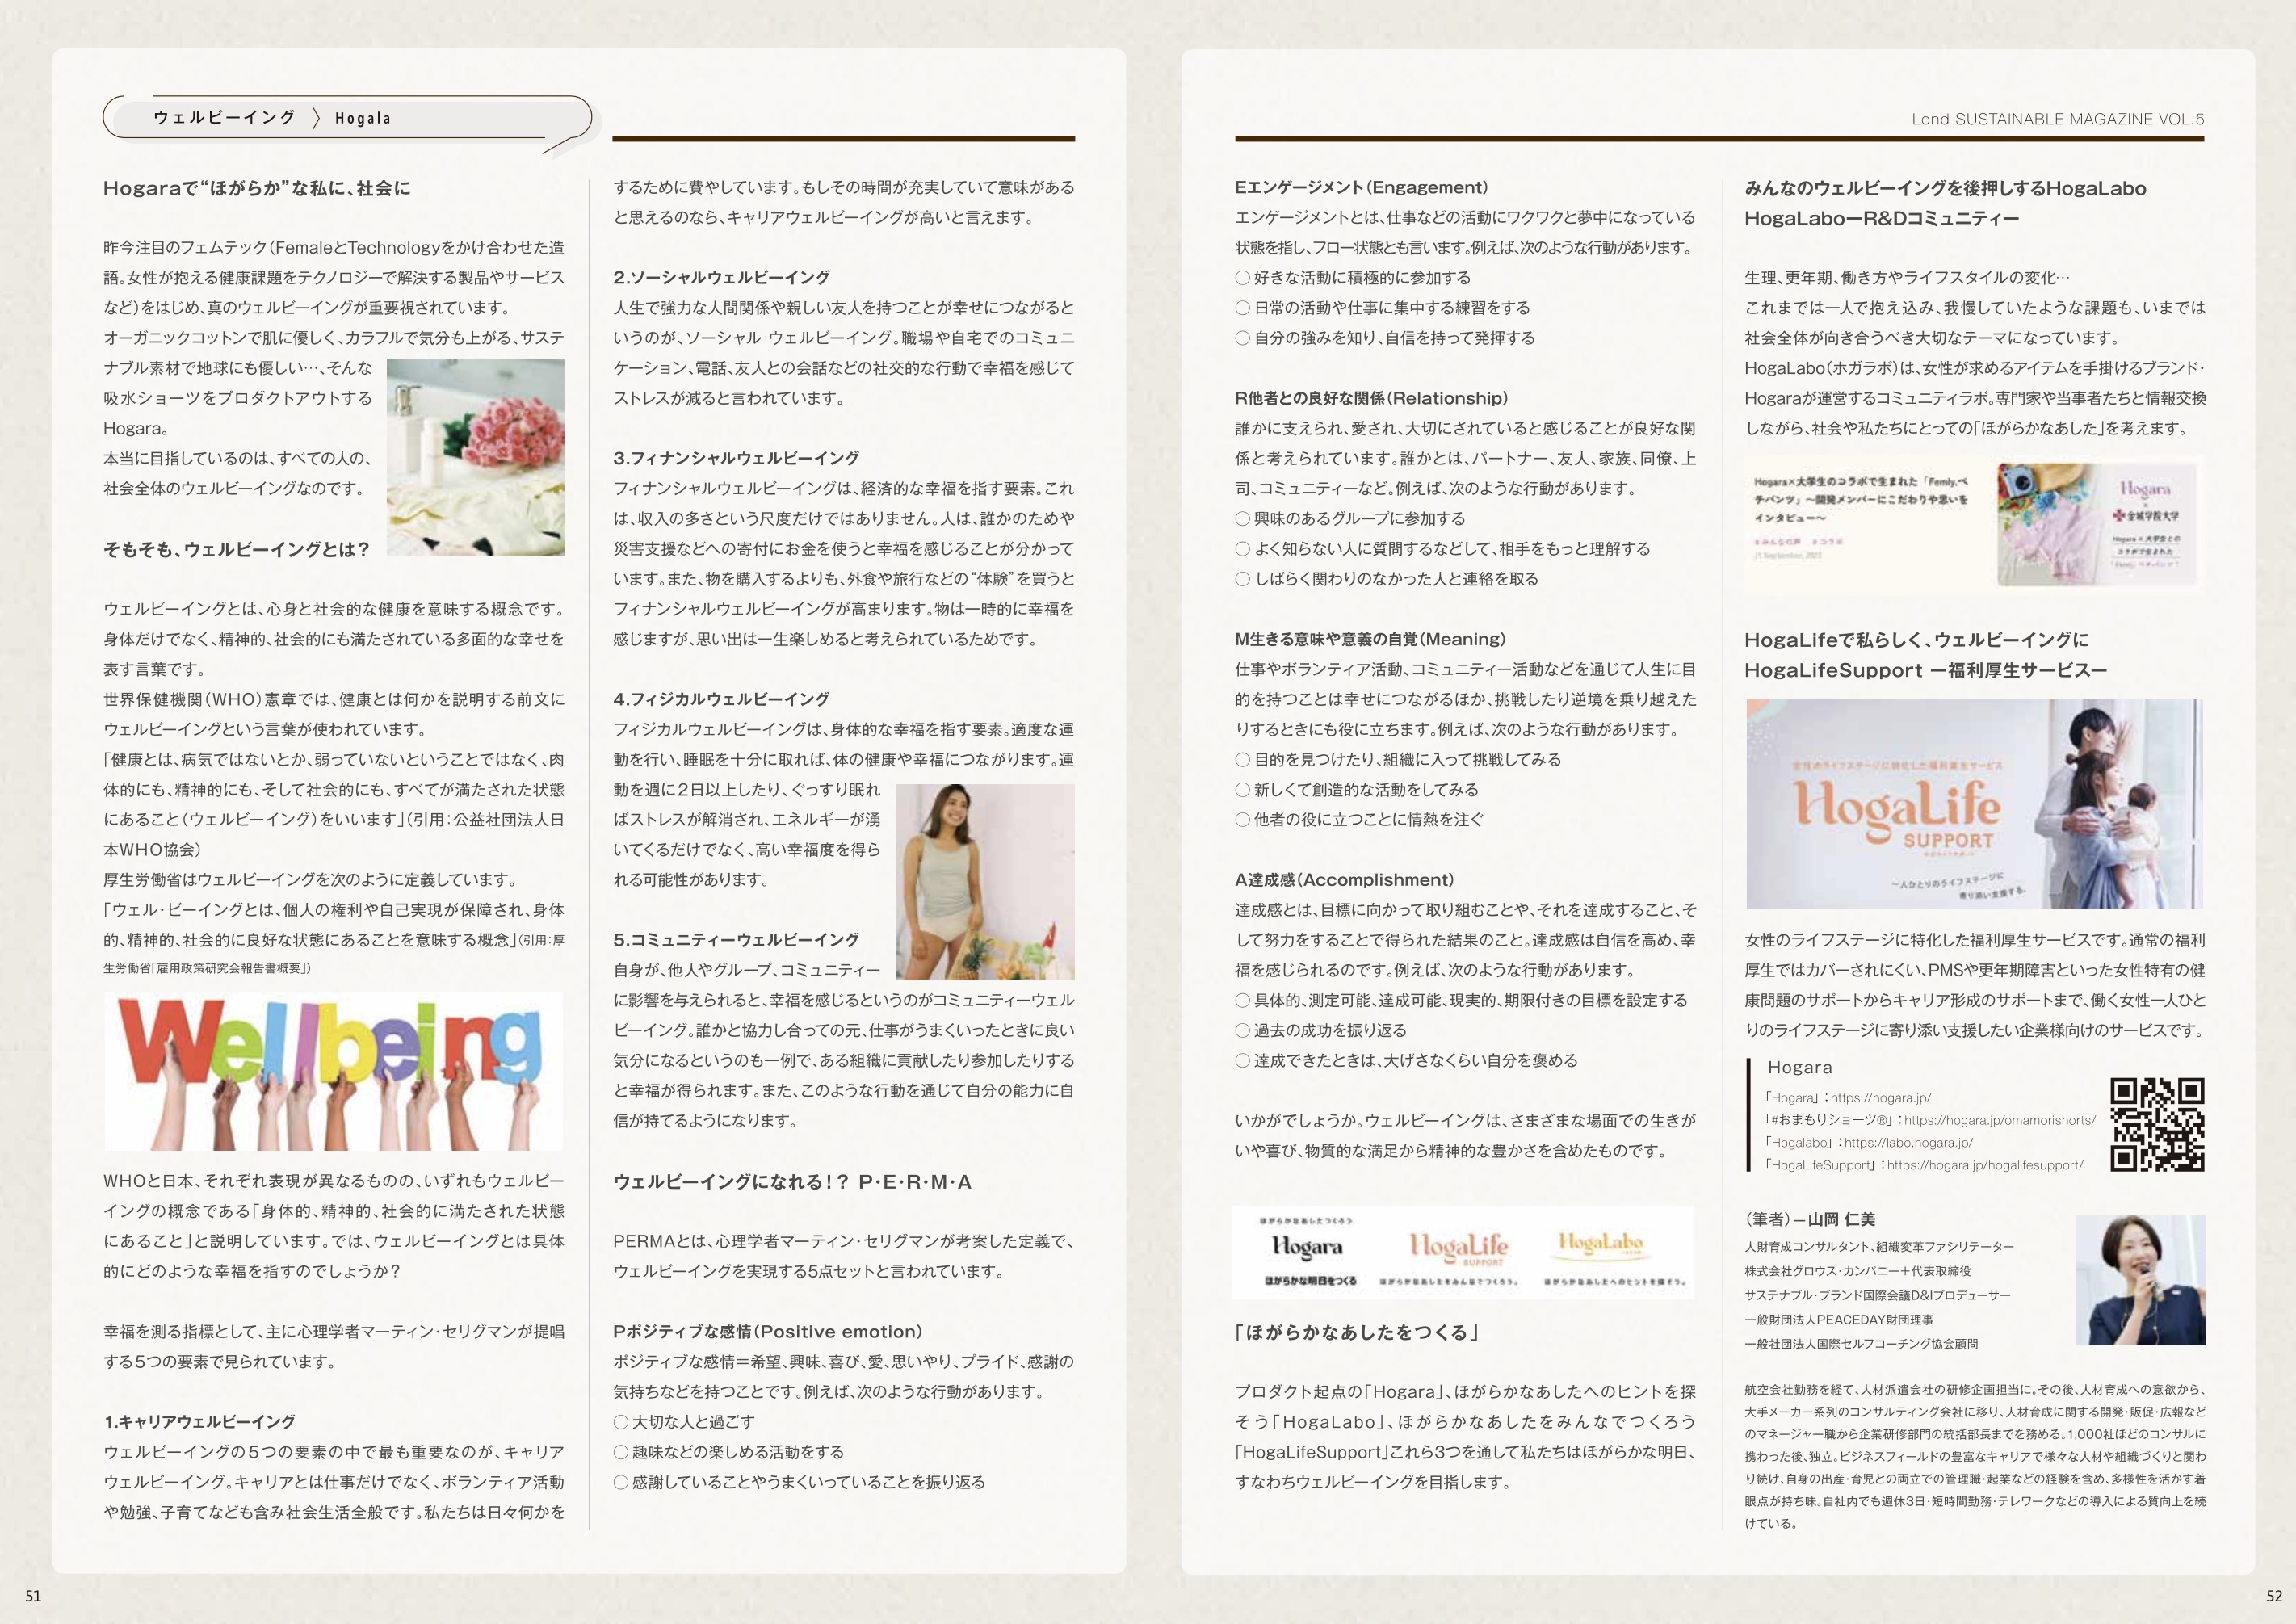Click the chevron between ウェルビーイング and Hogala
This screenshot has width=2296, height=1624.
[316, 118]
